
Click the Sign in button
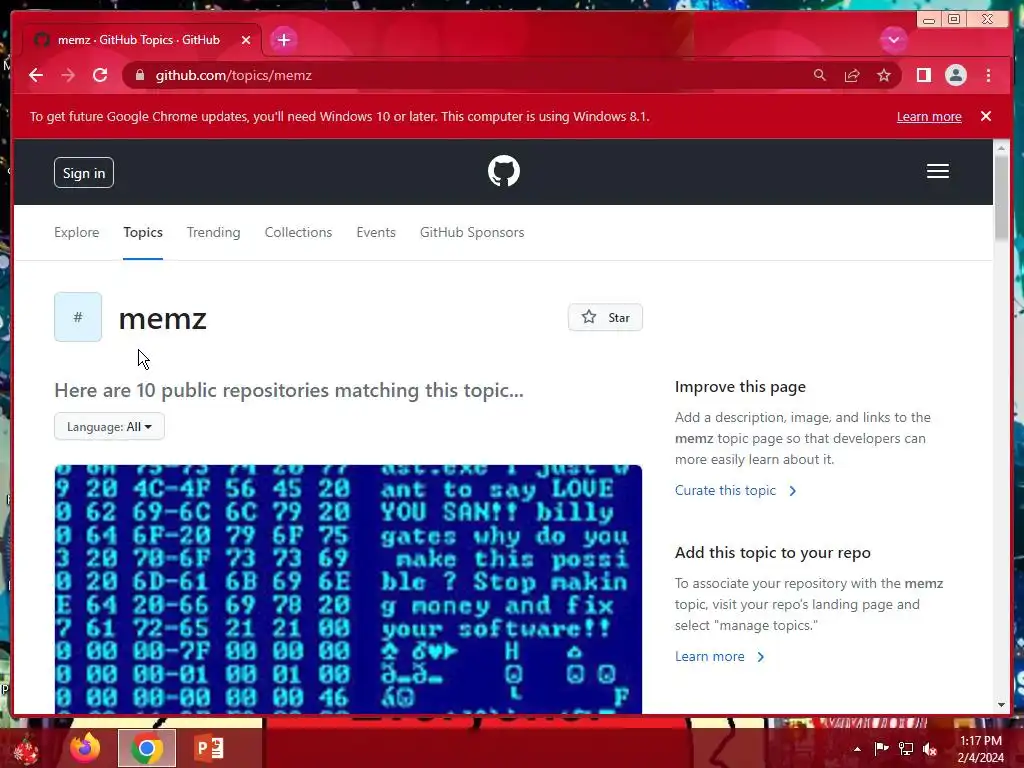[x=84, y=172]
